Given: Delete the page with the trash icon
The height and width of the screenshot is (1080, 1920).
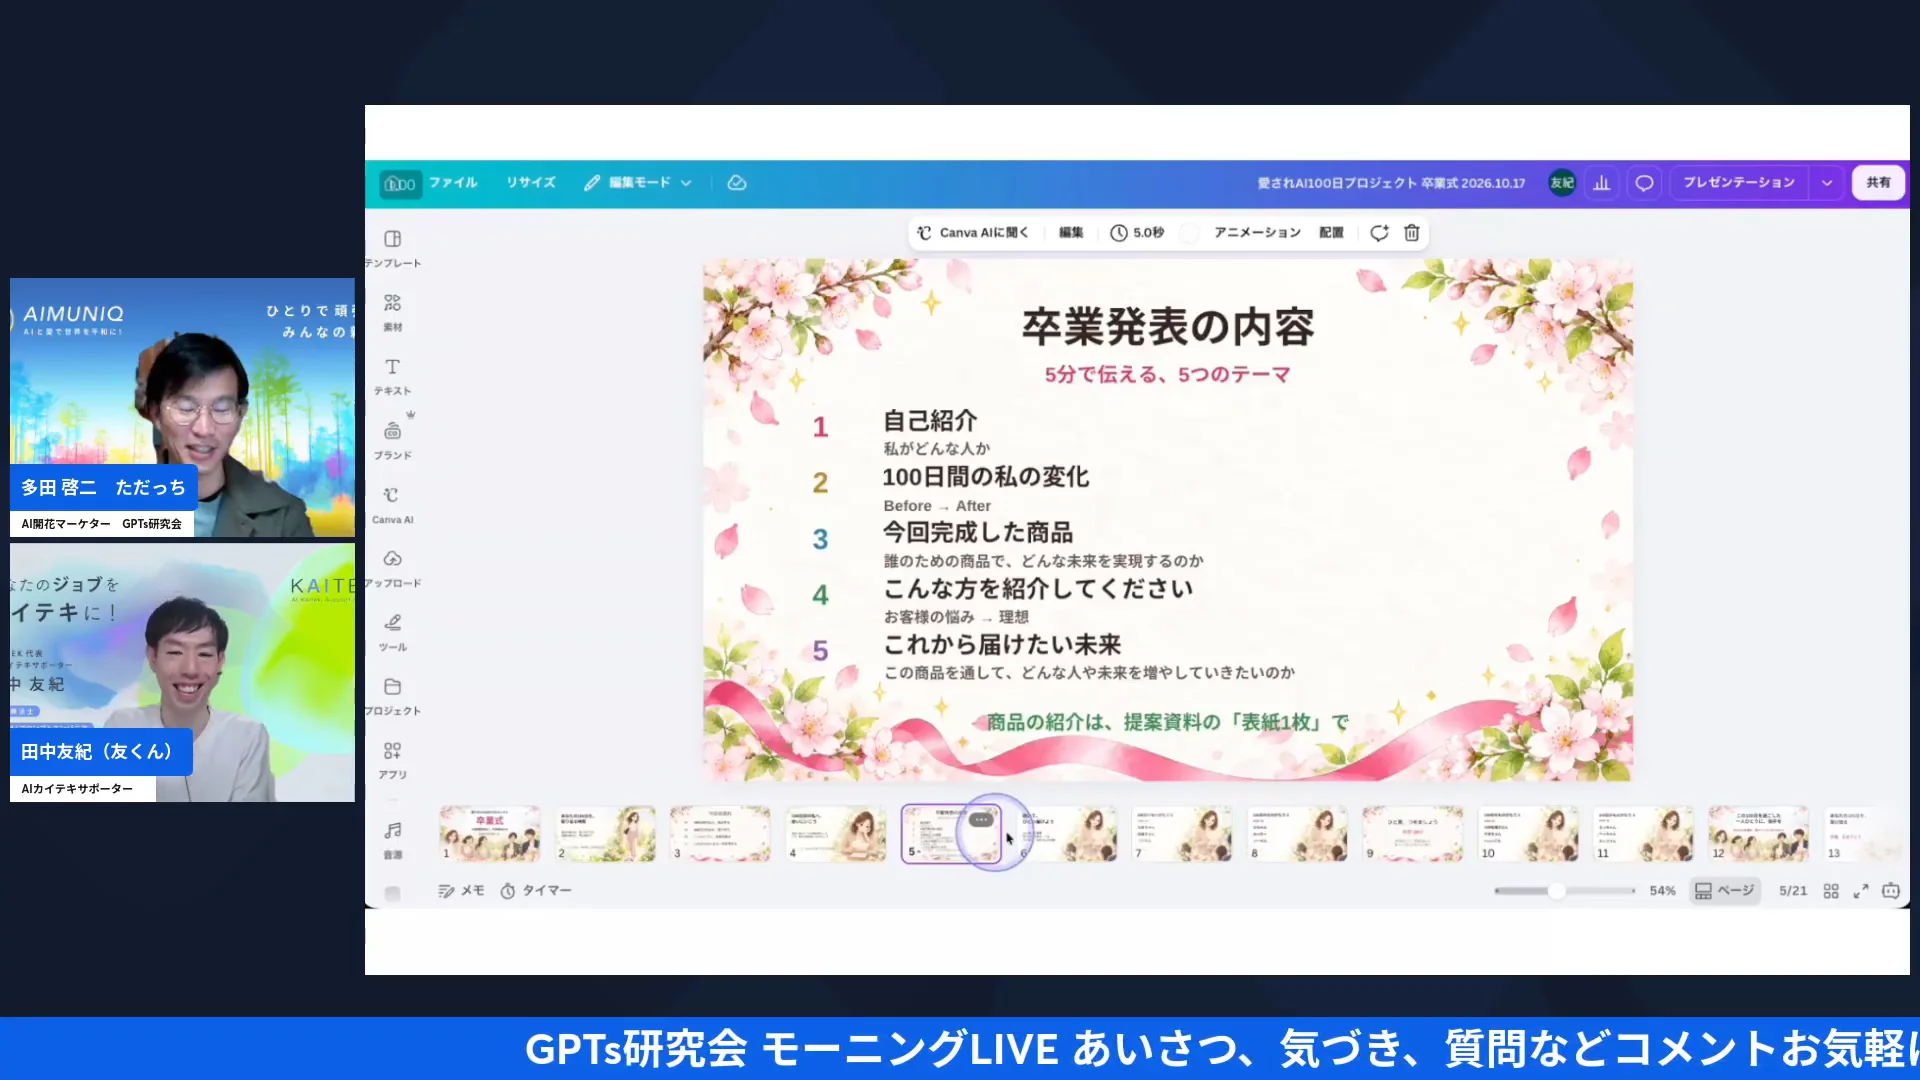Looking at the screenshot, I should 1411,233.
